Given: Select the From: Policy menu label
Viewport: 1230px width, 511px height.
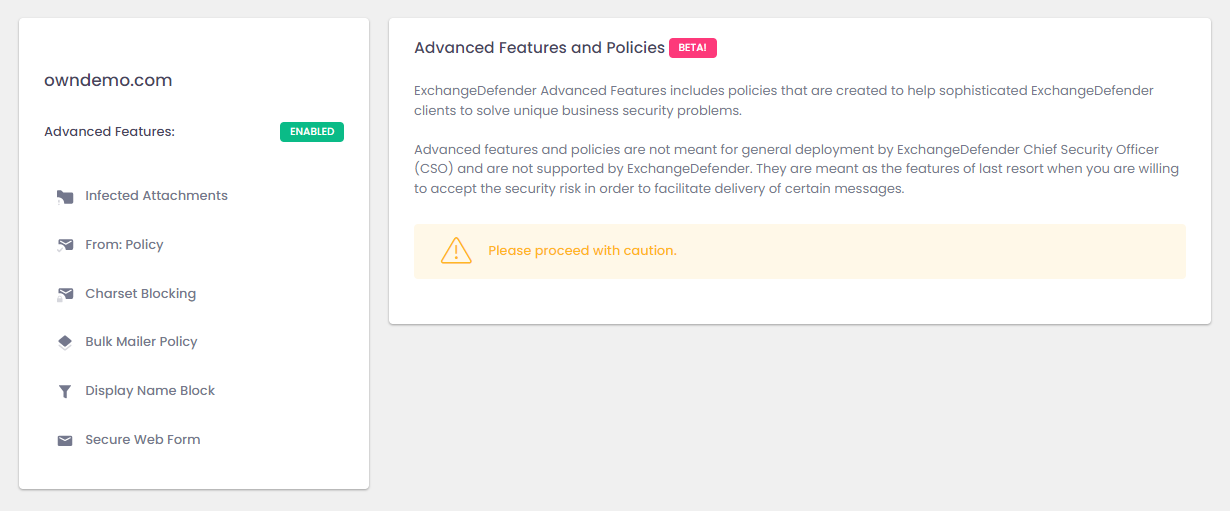Looking at the screenshot, I should (124, 245).
